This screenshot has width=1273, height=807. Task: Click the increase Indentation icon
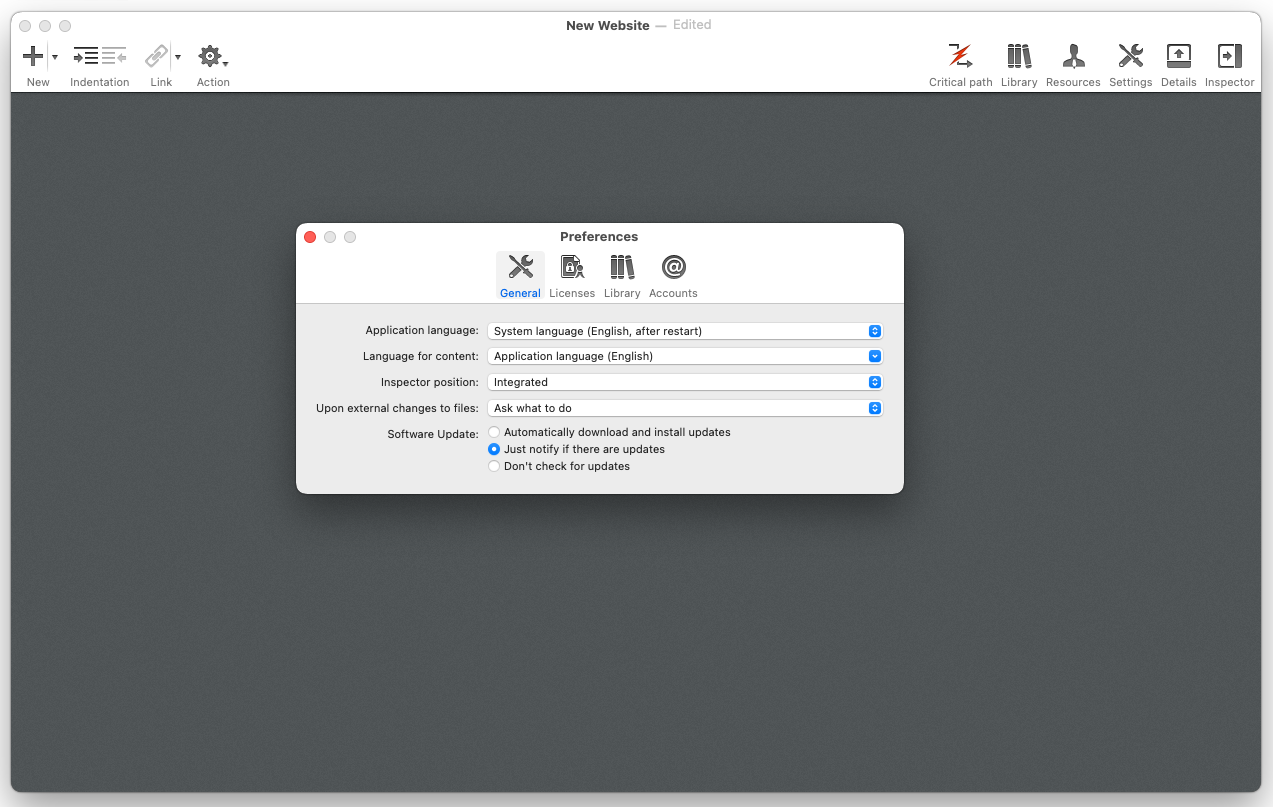click(x=86, y=57)
